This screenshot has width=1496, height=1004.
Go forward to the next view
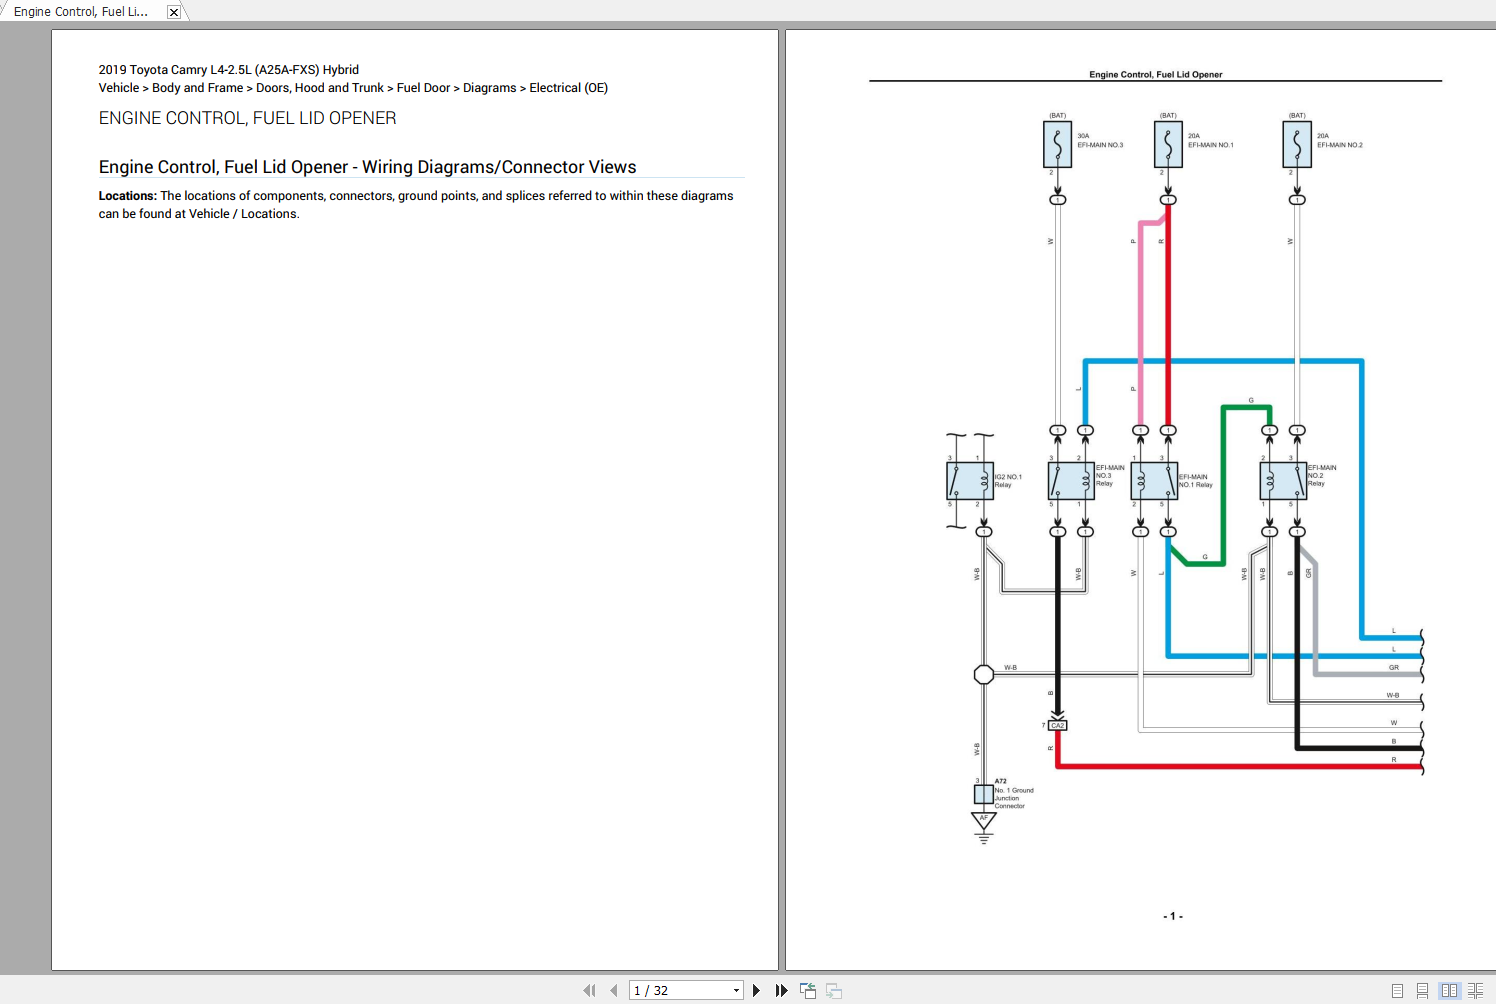[833, 990]
